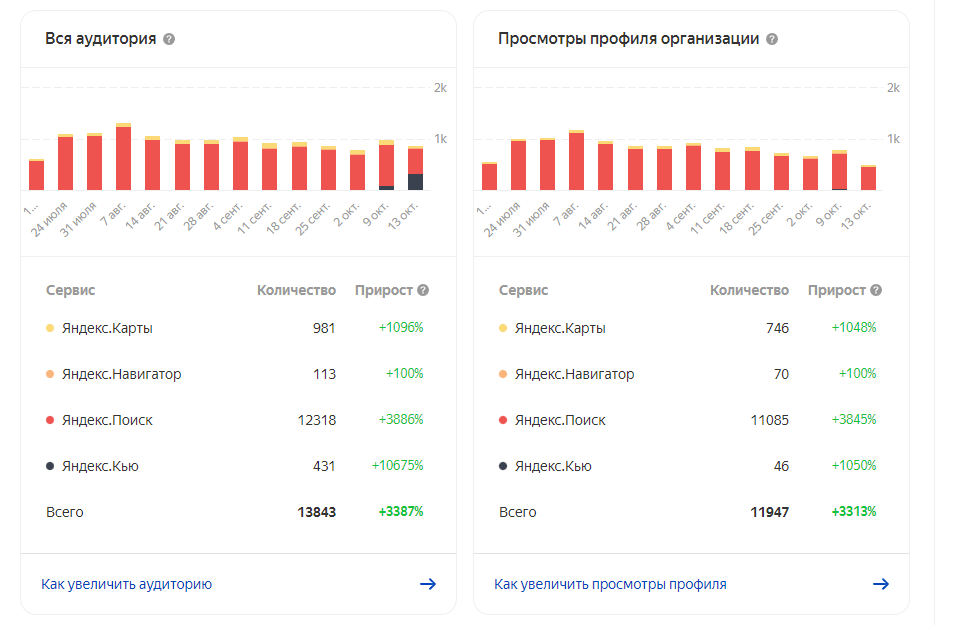Screen dimensions: 970x625
Task: Click orange Яндекс.Навигатор legend dot in Вся аудитория
Action: [50, 374]
